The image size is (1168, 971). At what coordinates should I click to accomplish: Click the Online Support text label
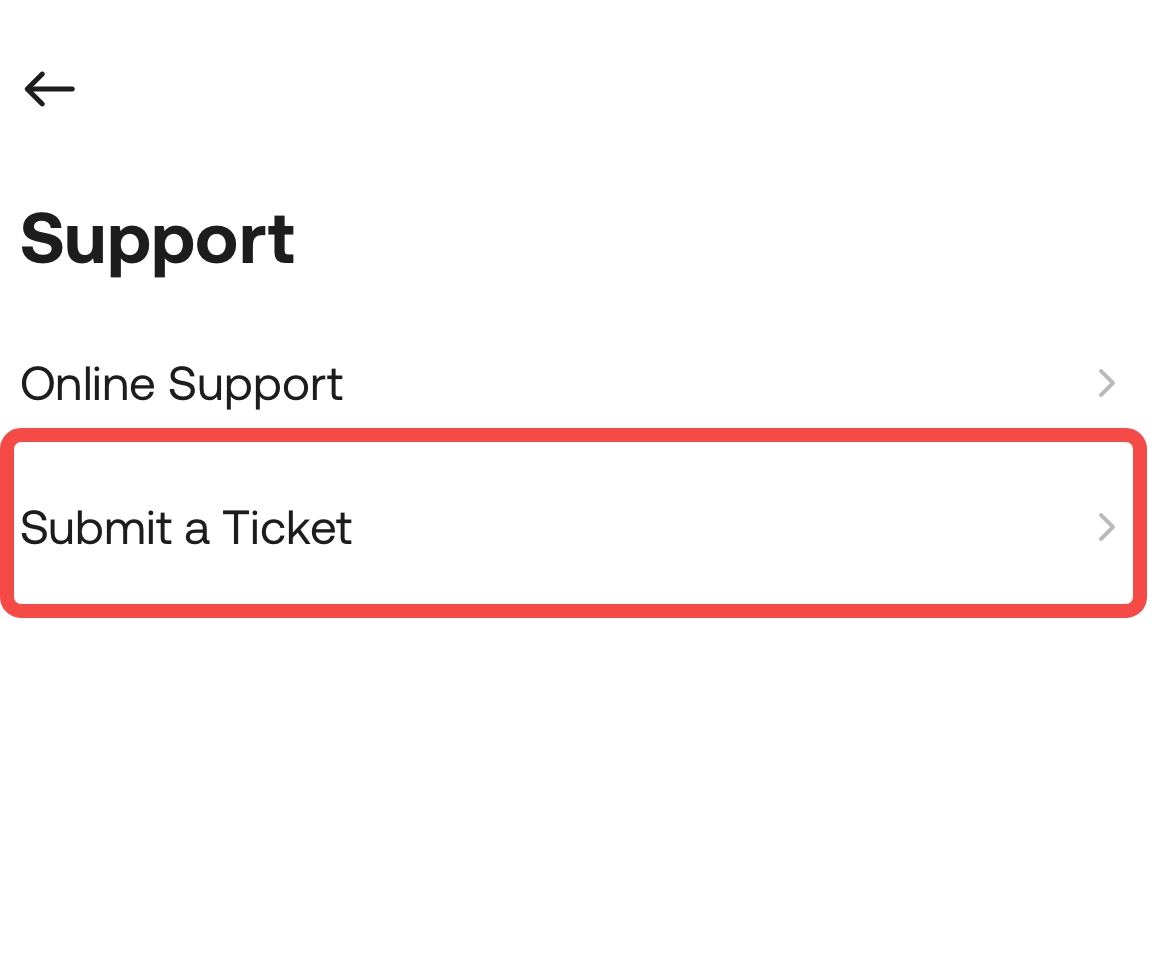click(x=182, y=385)
